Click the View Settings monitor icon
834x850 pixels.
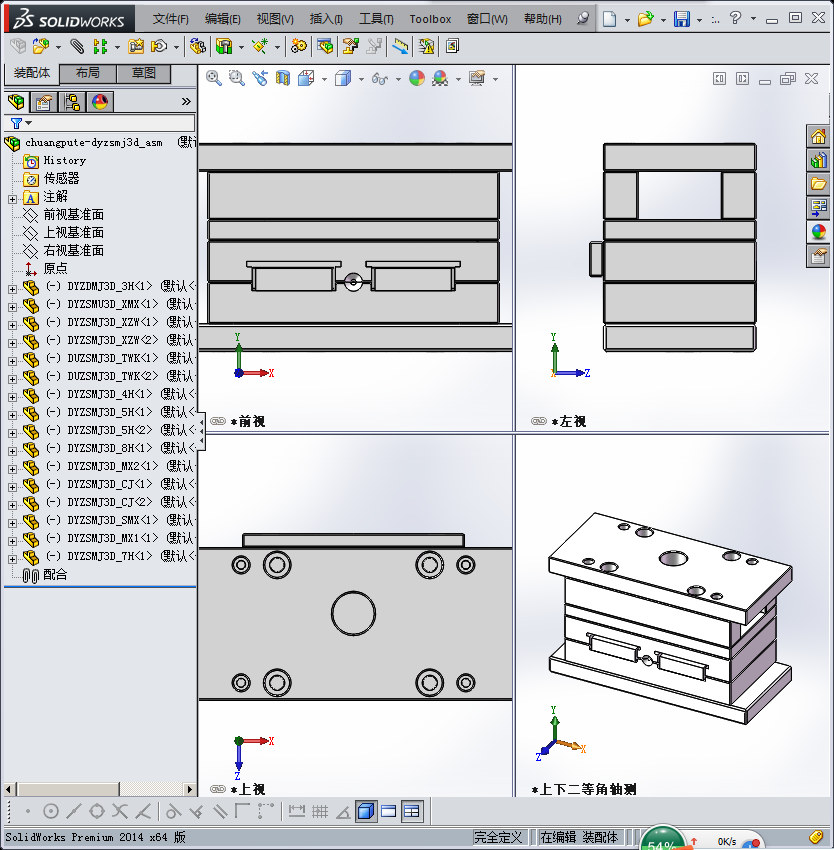[477, 79]
